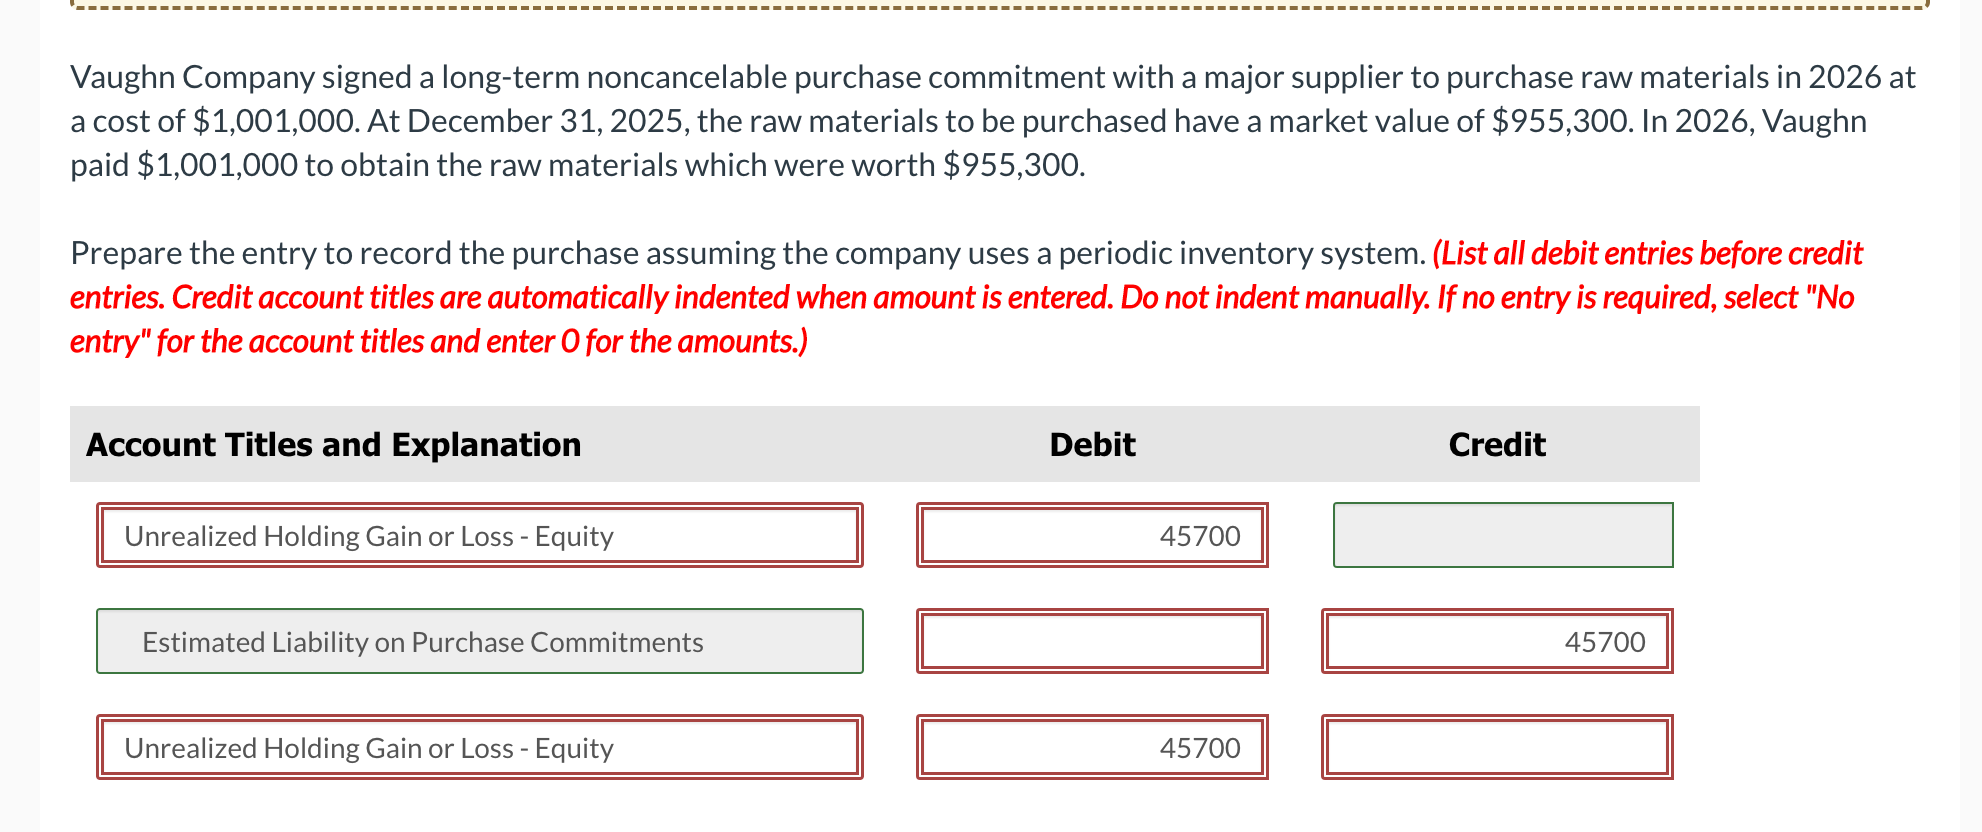
Task: Click the Estimated Liability on Purchase Commitments text
Action: [x=423, y=641]
